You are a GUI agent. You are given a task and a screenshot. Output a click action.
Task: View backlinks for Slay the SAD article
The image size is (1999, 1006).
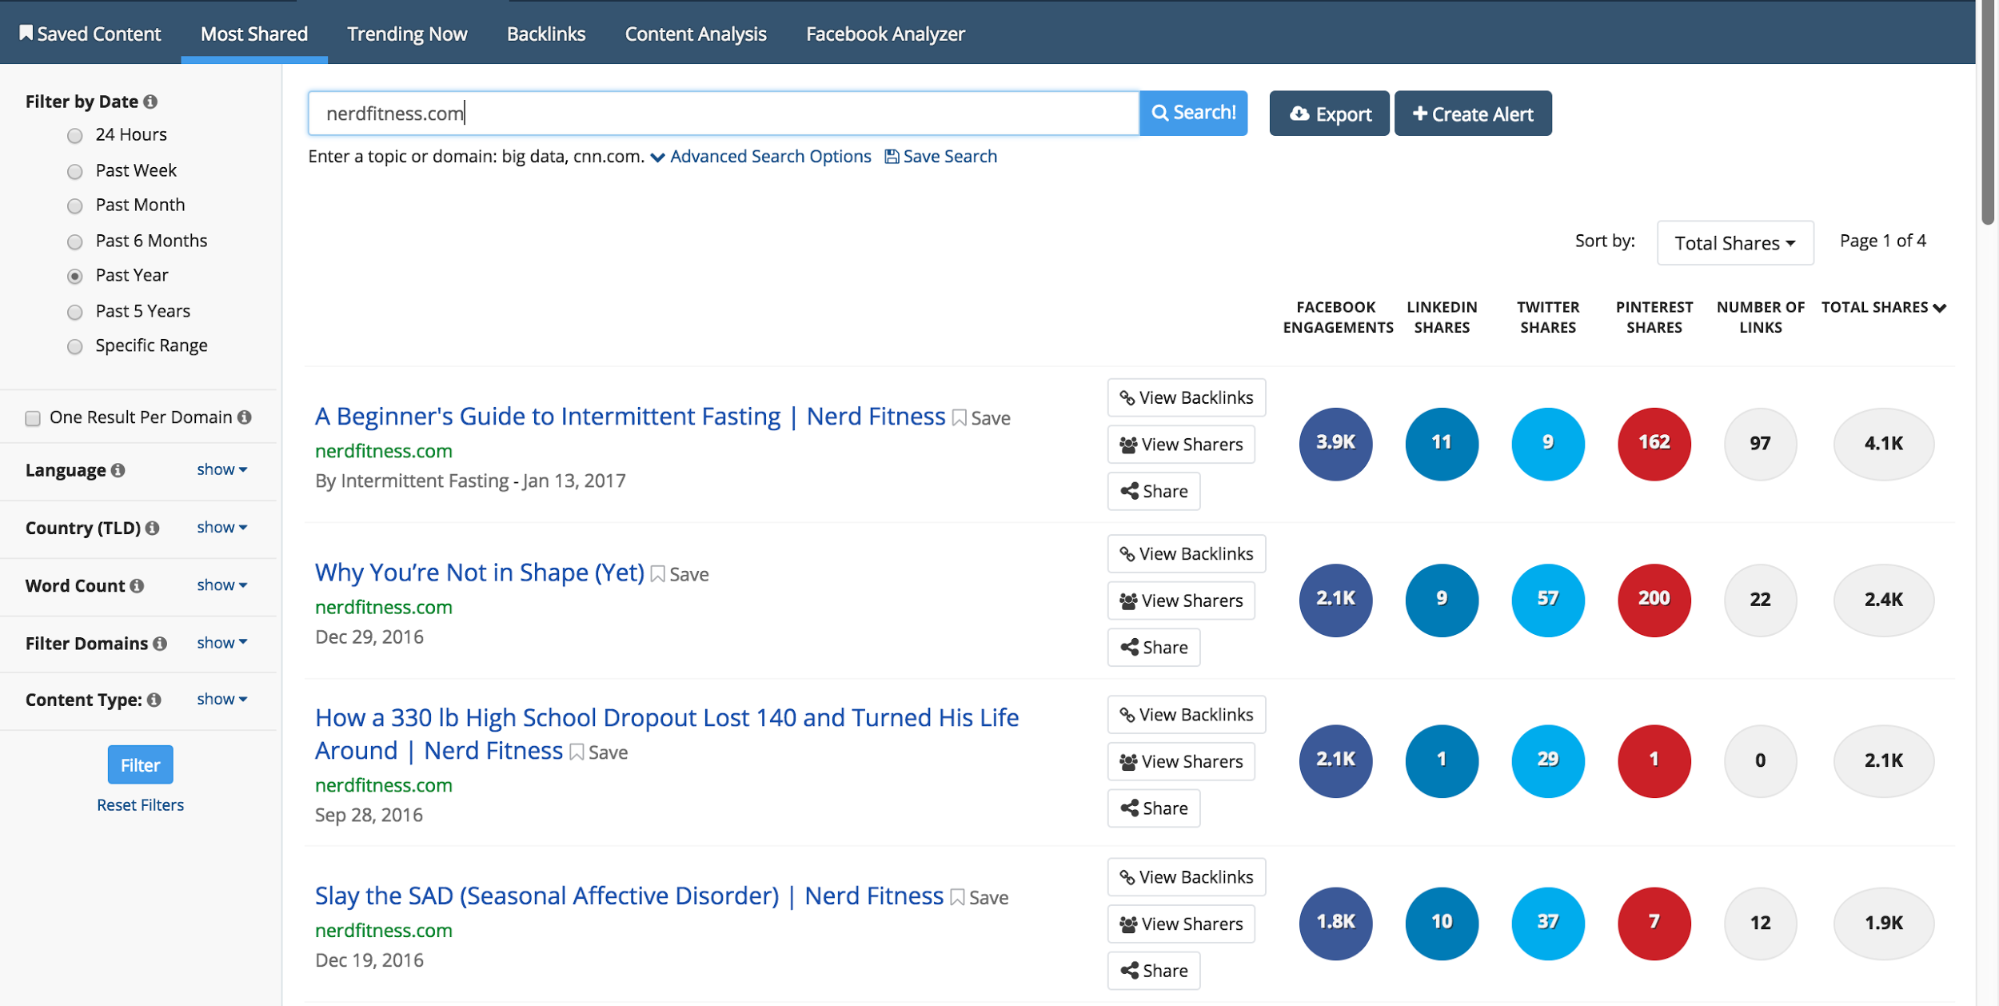tap(1186, 877)
